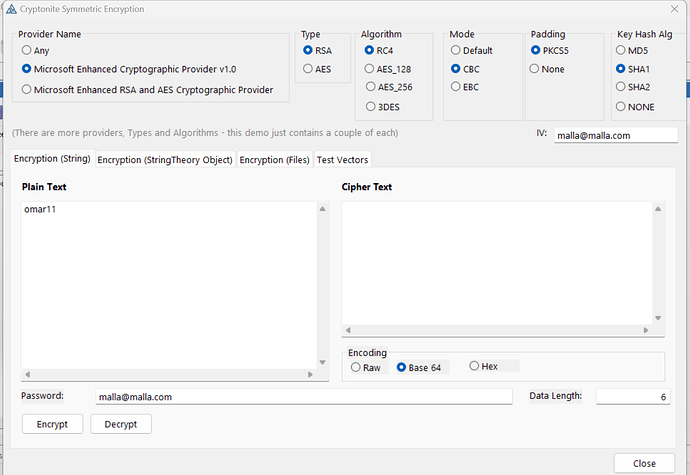690x475 pixels.
Task: Switch to the Test Vectors tab
Action: pos(342,159)
